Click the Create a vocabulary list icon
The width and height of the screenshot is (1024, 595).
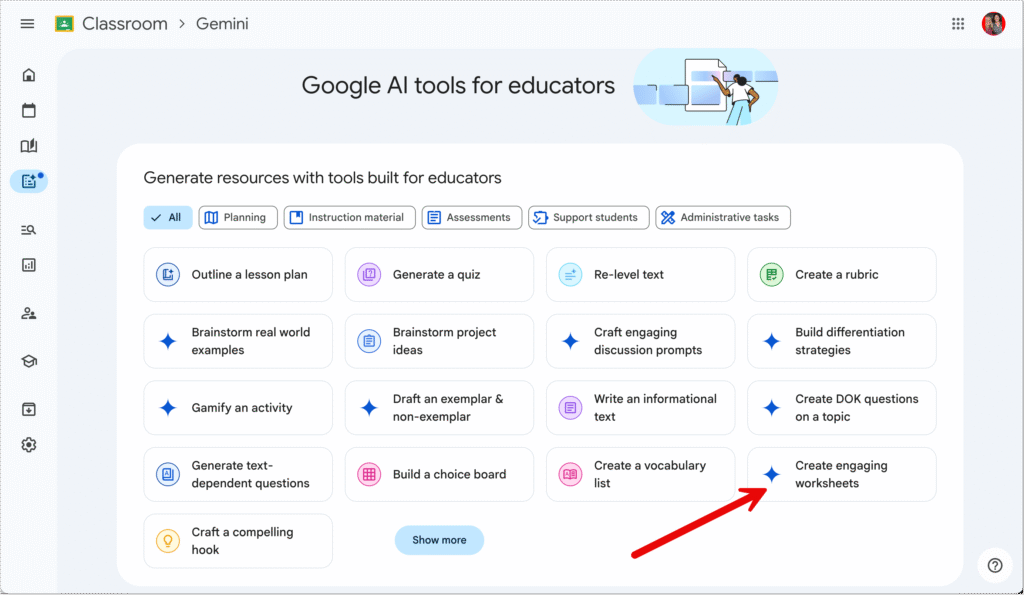point(570,474)
